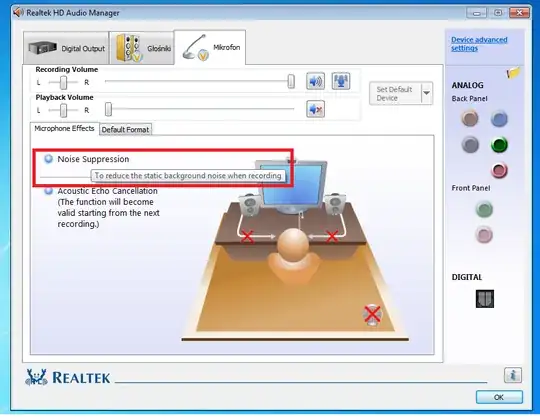540x420 pixels.
Task: Open Device advanced settings link
Action: pos(479,44)
